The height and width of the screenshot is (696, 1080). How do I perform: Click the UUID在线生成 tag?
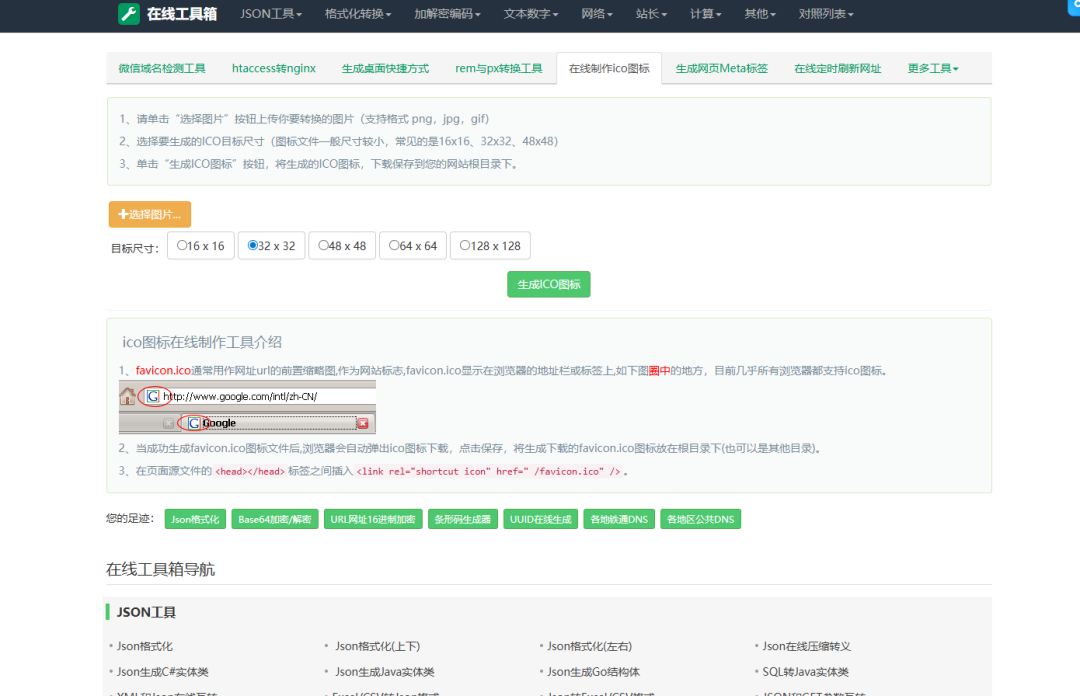click(x=540, y=519)
